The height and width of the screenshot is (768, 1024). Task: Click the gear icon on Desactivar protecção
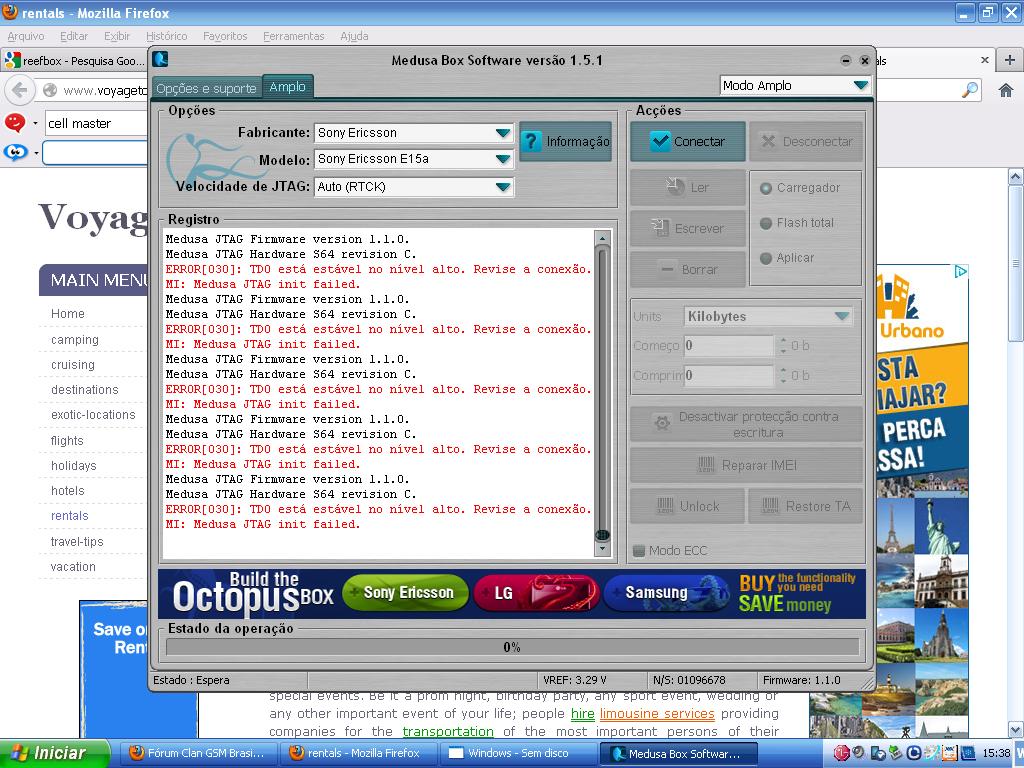[x=662, y=423]
